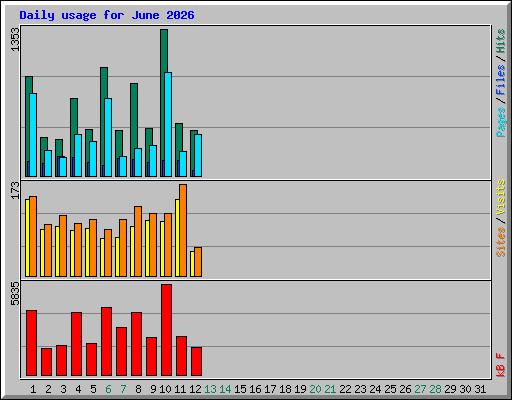This screenshot has height=400, width=512.
Task: Select the orange sites bar for day 11
Action: 183,230
